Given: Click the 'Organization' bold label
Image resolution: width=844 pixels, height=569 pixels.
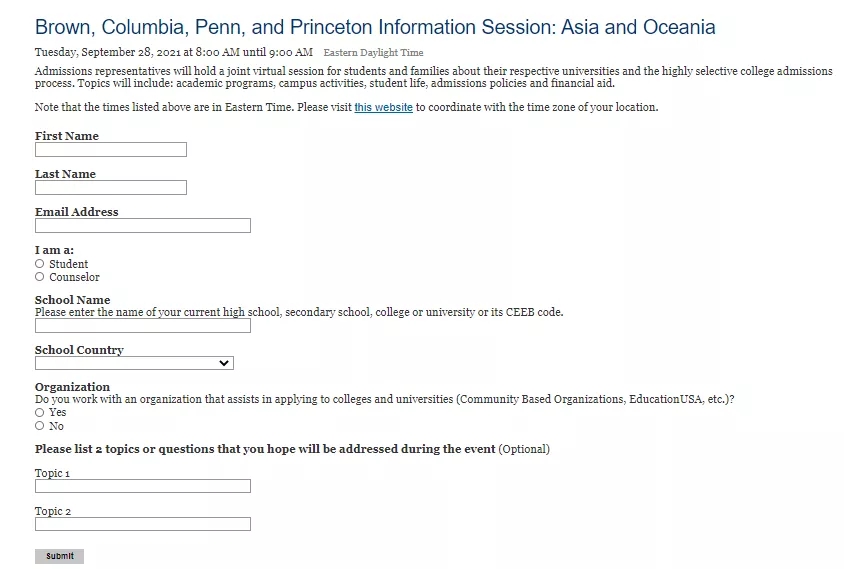Looking at the screenshot, I should (72, 387).
